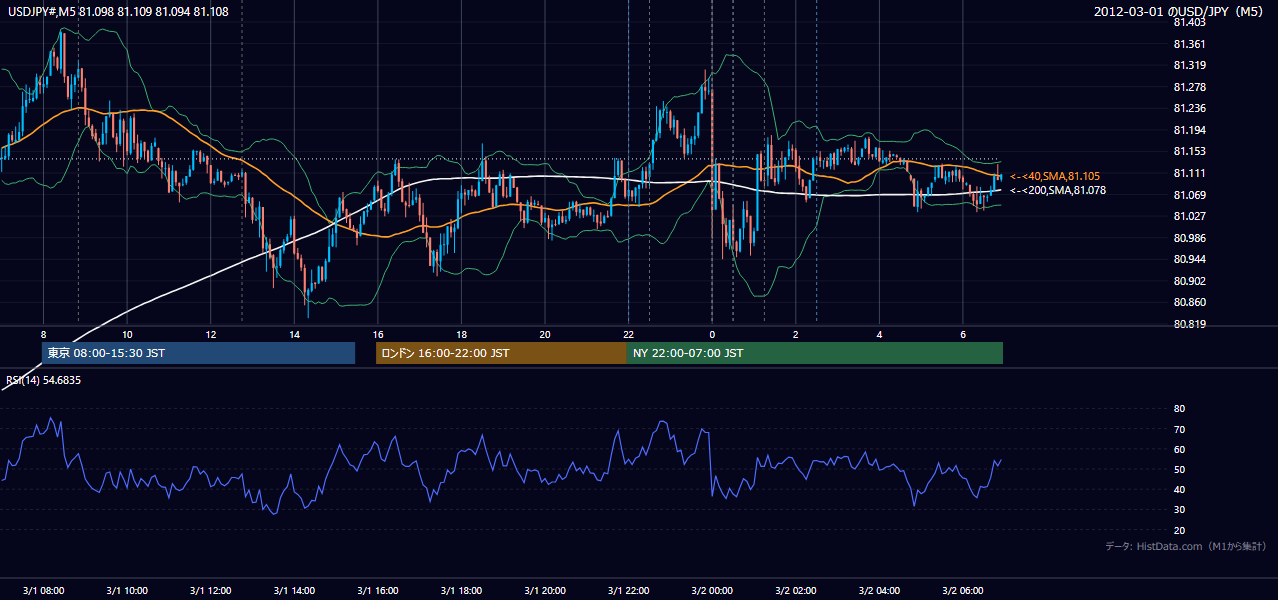Click hour tick 0 under the price chart

[712, 334]
